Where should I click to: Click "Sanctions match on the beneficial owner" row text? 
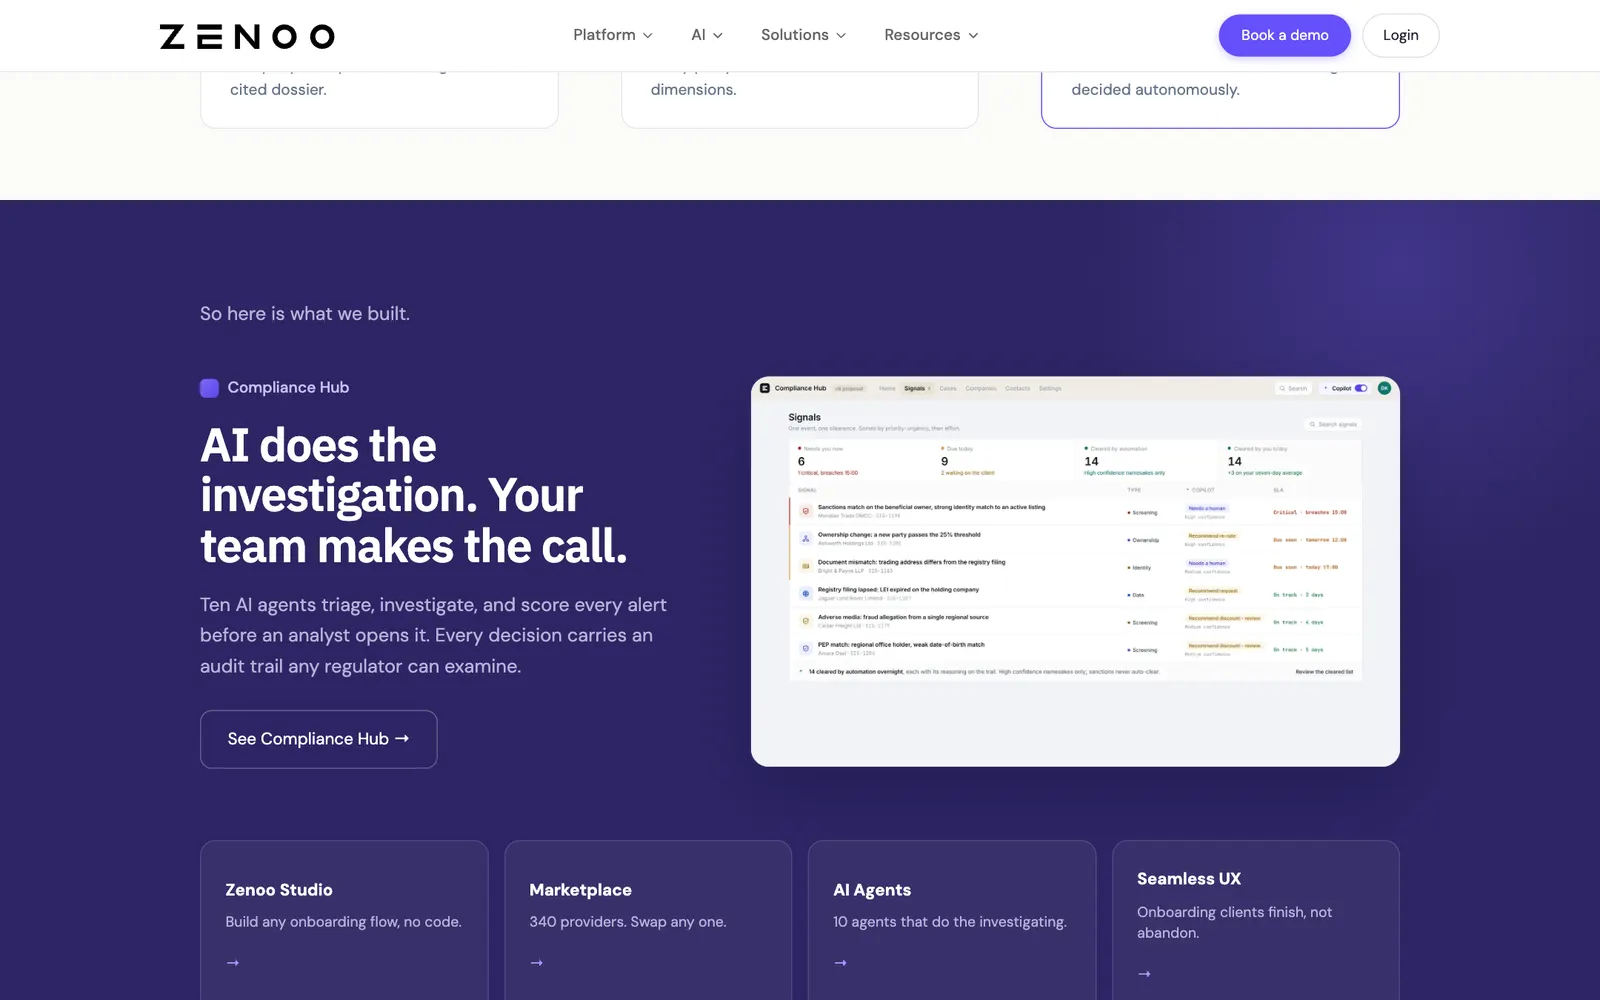(931, 507)
